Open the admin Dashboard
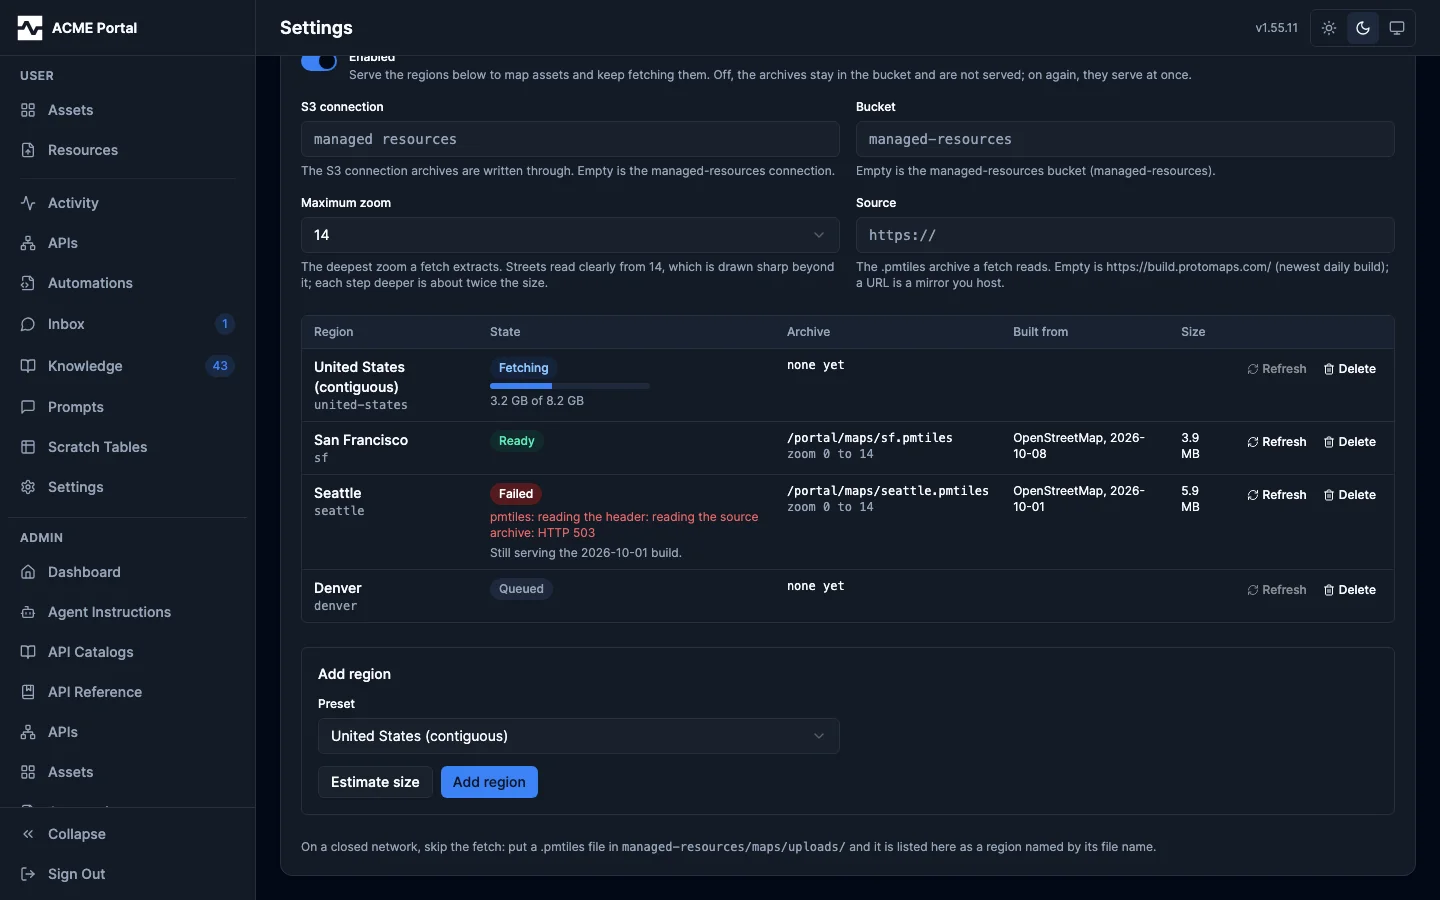Image resolution: width=1440 pixels, height=900 pixels. pyautogui.click(x=127, y=572)
